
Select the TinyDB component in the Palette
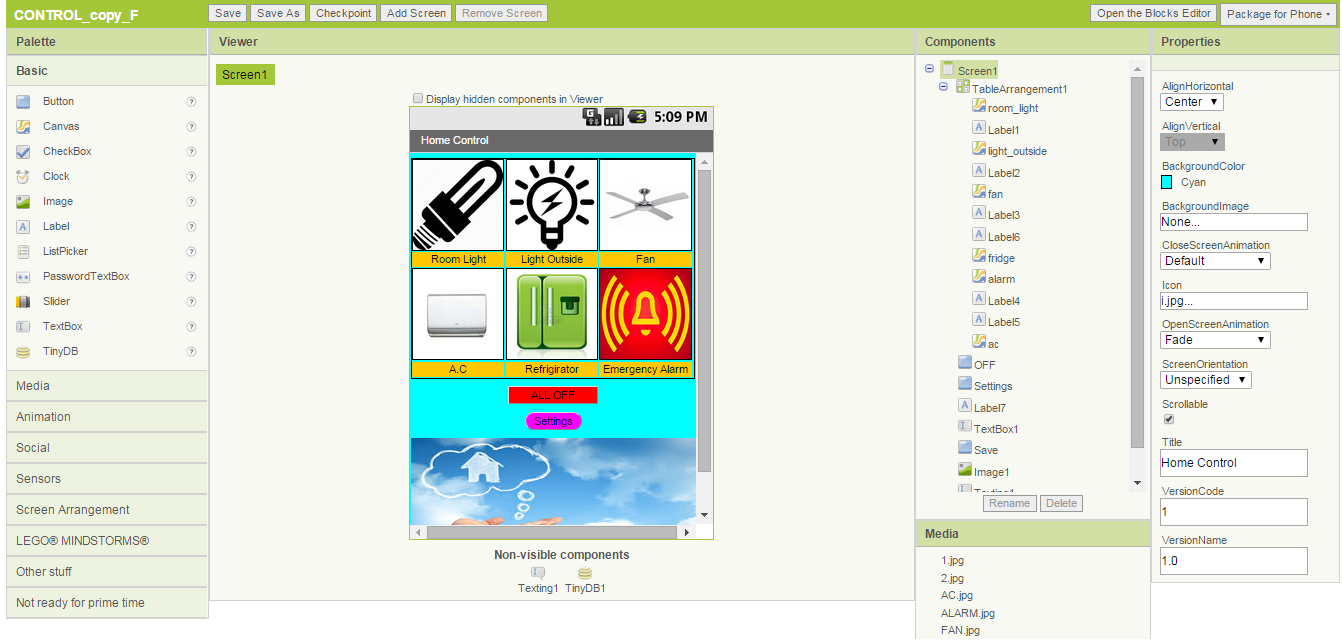coord(60,351)
